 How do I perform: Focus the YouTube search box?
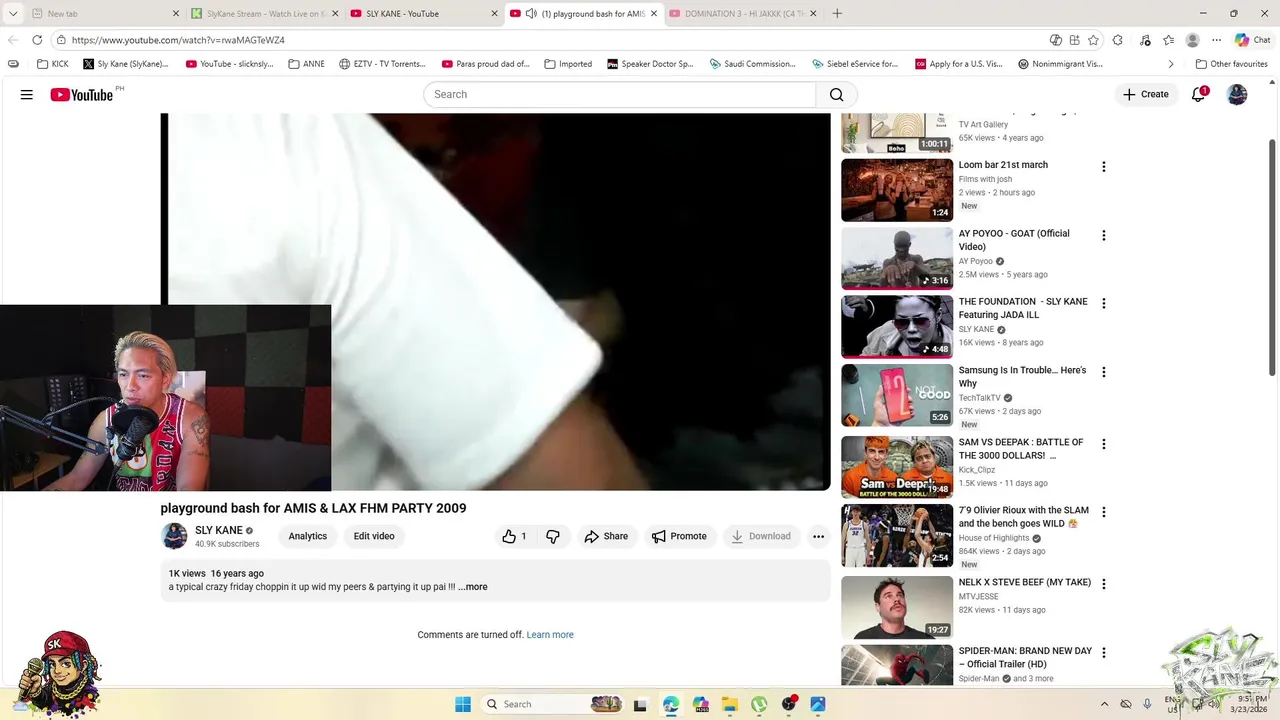(620, 94)
